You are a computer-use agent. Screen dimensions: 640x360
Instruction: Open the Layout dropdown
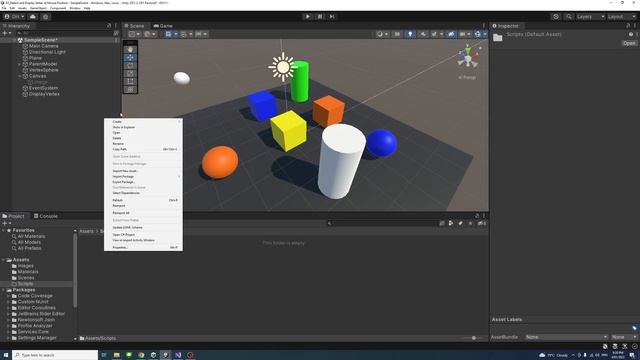[622, 17]
